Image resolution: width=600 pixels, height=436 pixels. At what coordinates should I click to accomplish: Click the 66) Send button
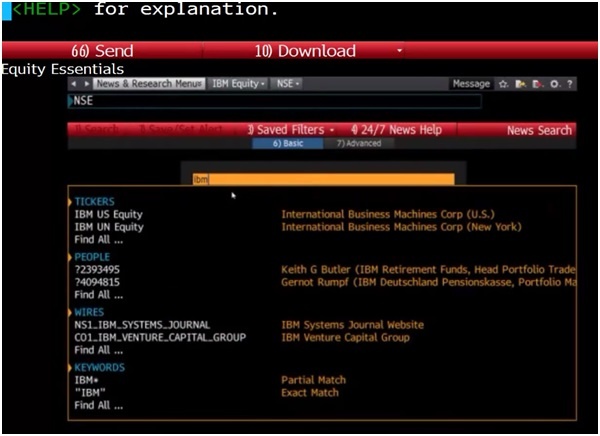(x=102, y=51)
